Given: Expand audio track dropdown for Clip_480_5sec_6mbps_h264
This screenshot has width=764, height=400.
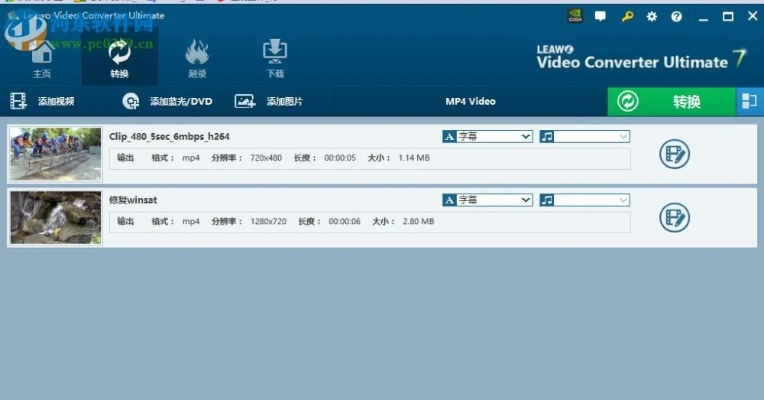Looking at the screenshot, I should tap(623, 136).
